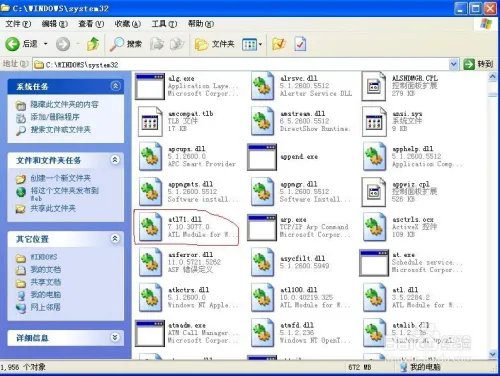Viewport: 500px width, 376px height.
Task: Select the ALSNDMGR.CPL file icon
Action: (374, 87)
